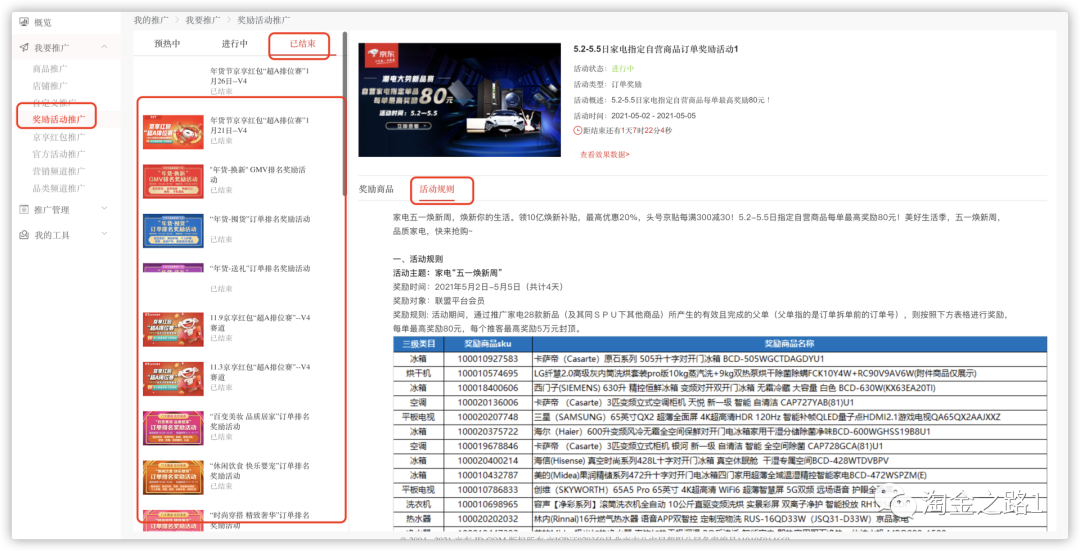Click the 推广管理 icon in sidebar

(x=24, y=209)
